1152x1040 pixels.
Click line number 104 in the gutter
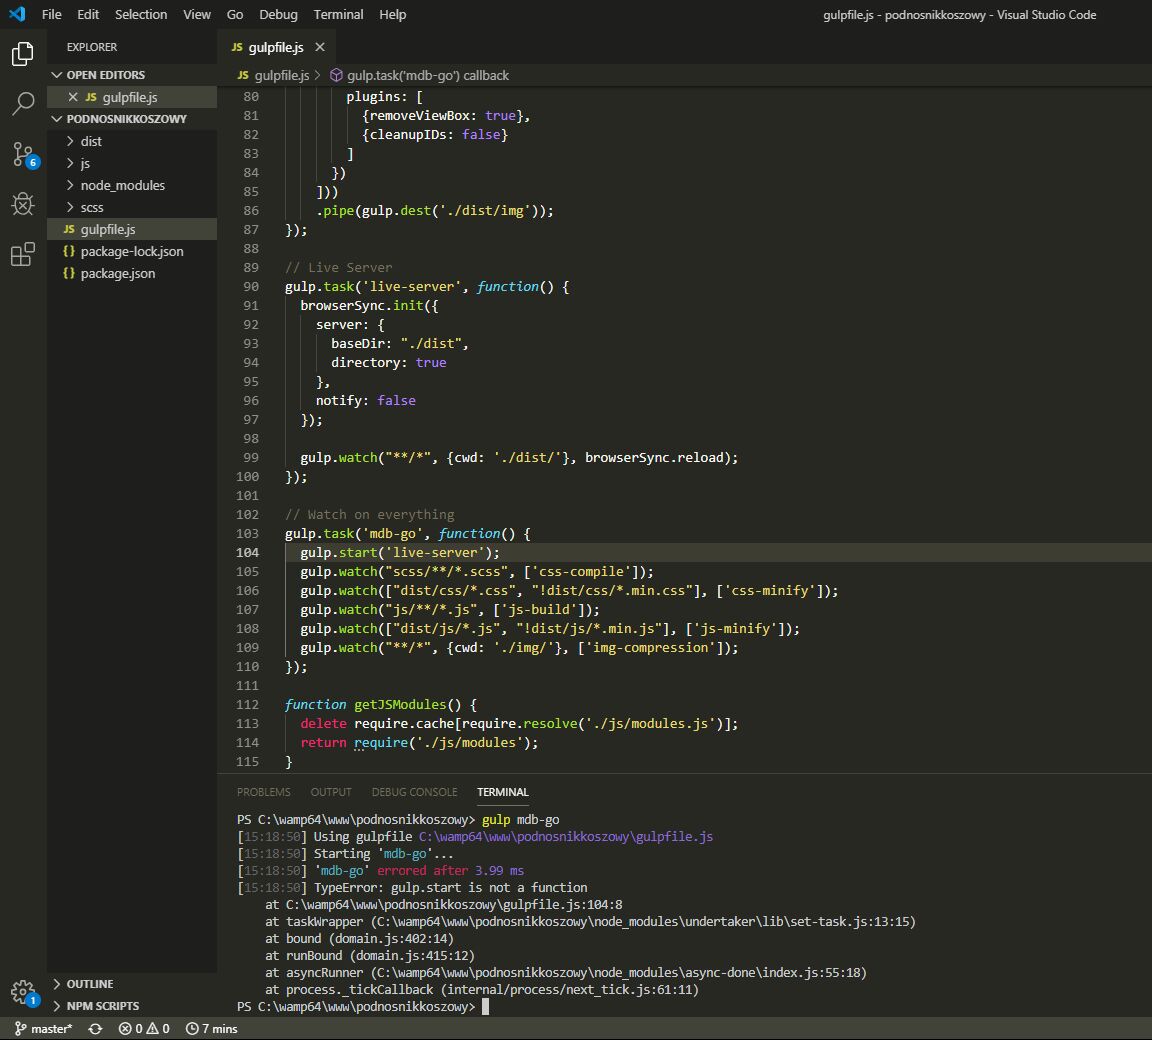point(248,552)
